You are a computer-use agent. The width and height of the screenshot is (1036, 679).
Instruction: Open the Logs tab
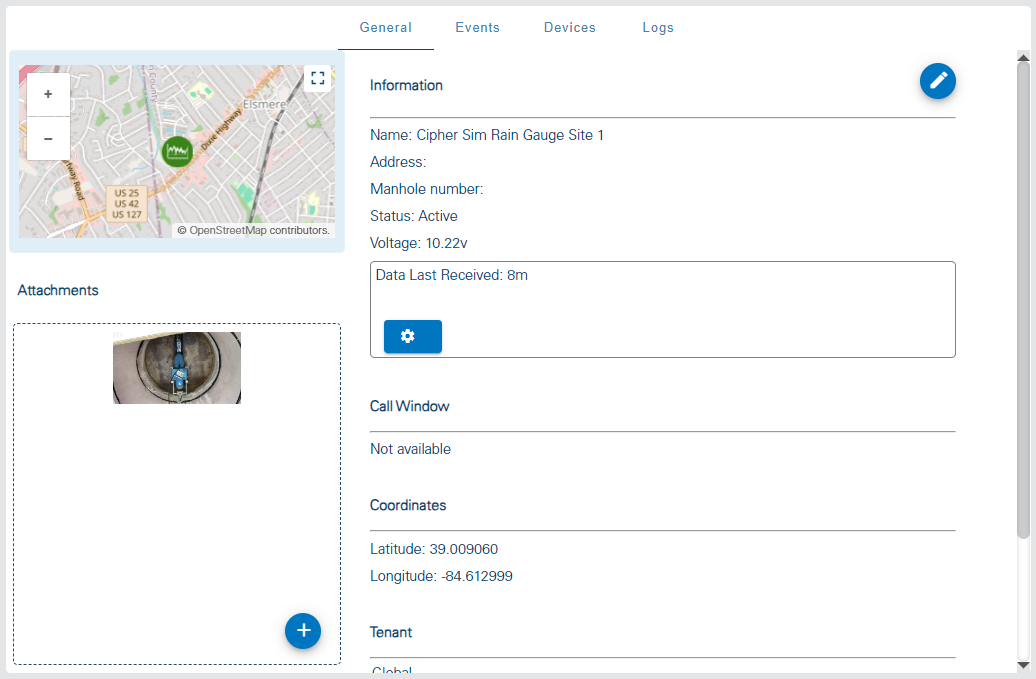pos(658,28)
